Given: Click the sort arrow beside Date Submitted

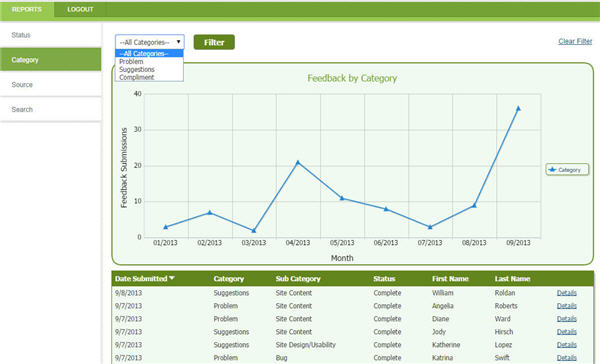Looking at the screenshot, I should pyautogui.click(x=172, y=278).
